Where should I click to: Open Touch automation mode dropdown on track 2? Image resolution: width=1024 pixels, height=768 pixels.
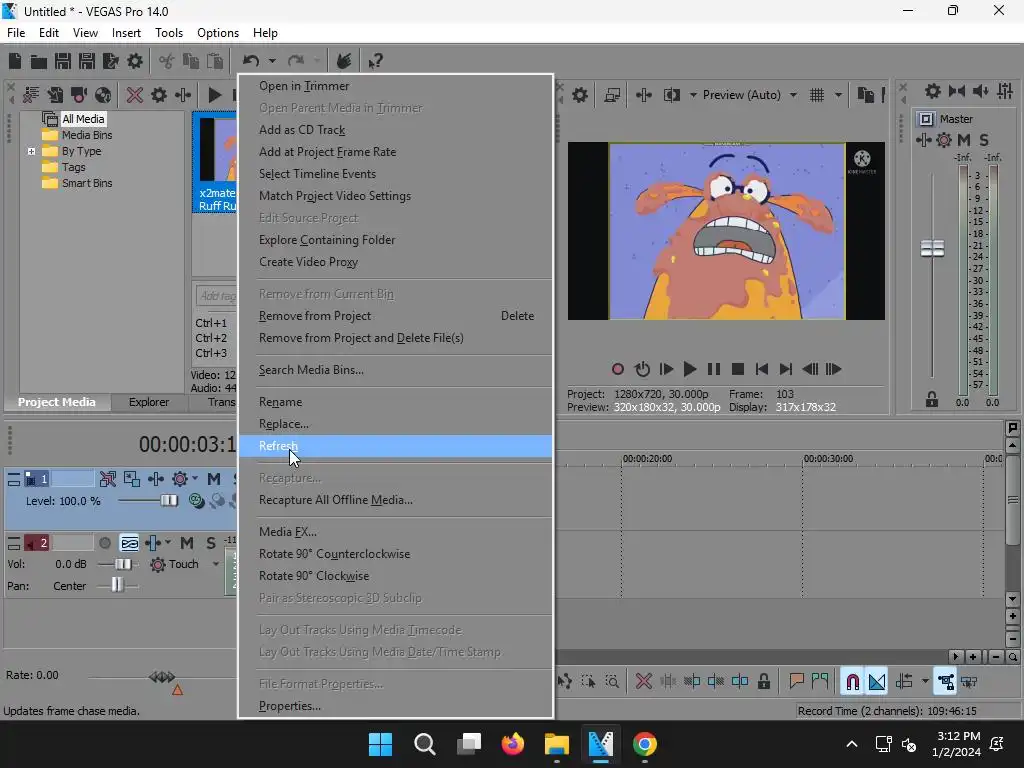(x=216, y=564)
